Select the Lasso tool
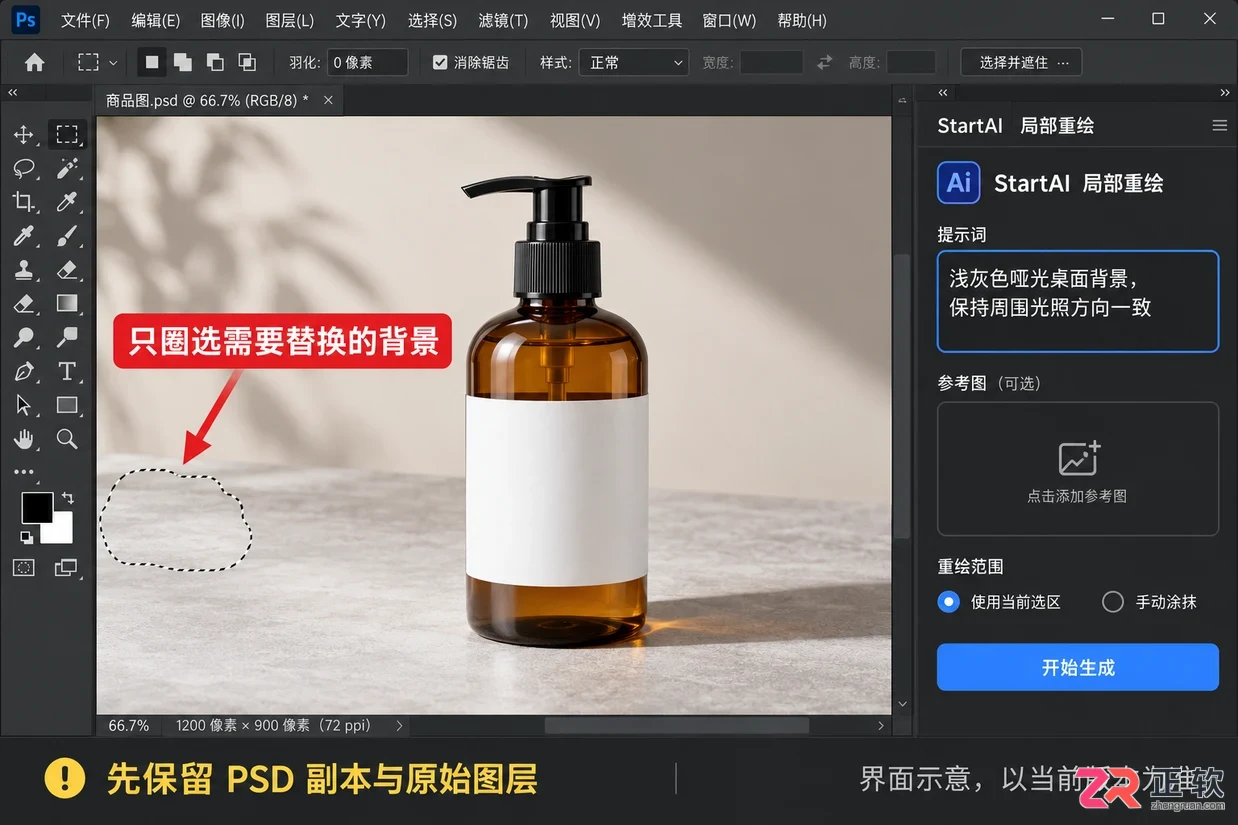This screenshot has width=1238, height=825. (24, 168)
